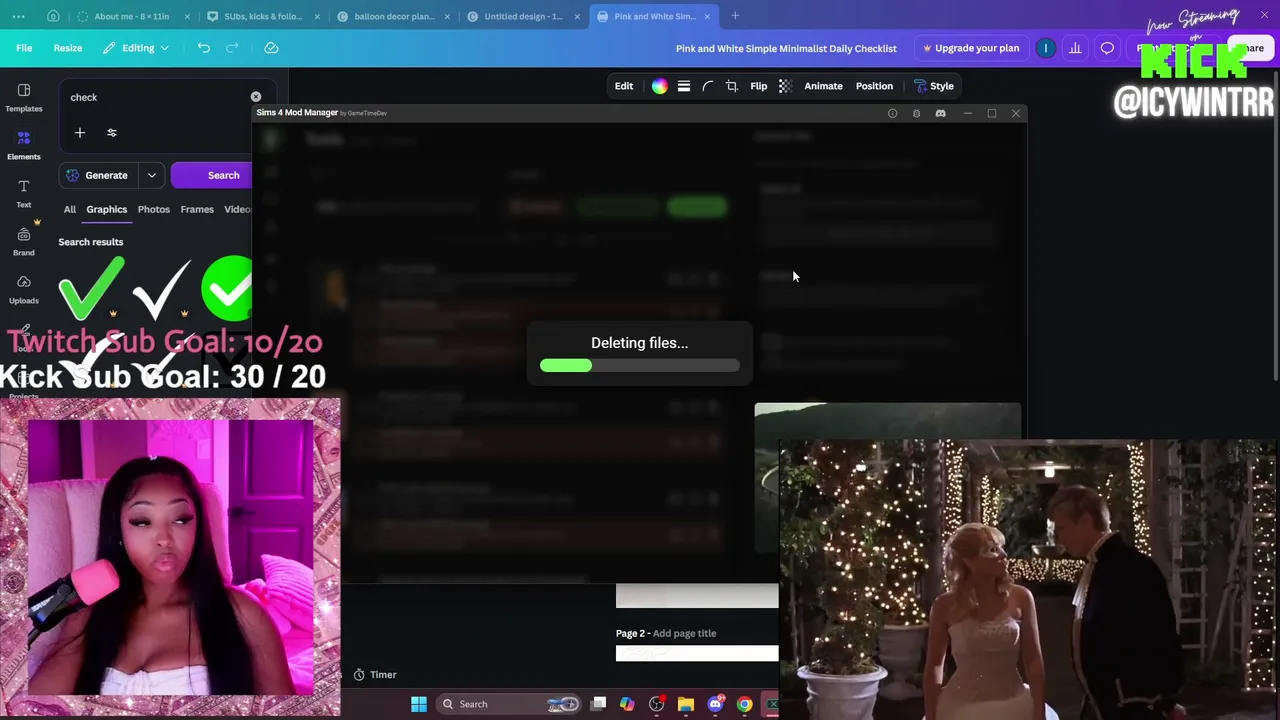Open File Explorer from the taskbar

(x=686, y=704)
